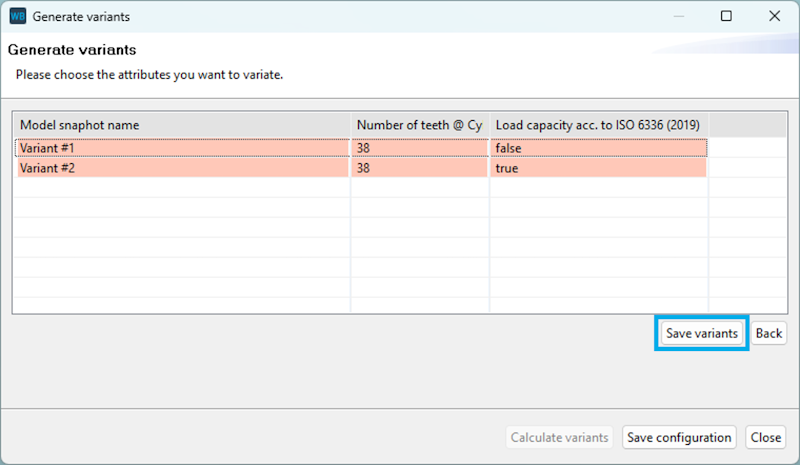800x465 pixels.
Task: Go Back to the previous step
Action: 768,333
